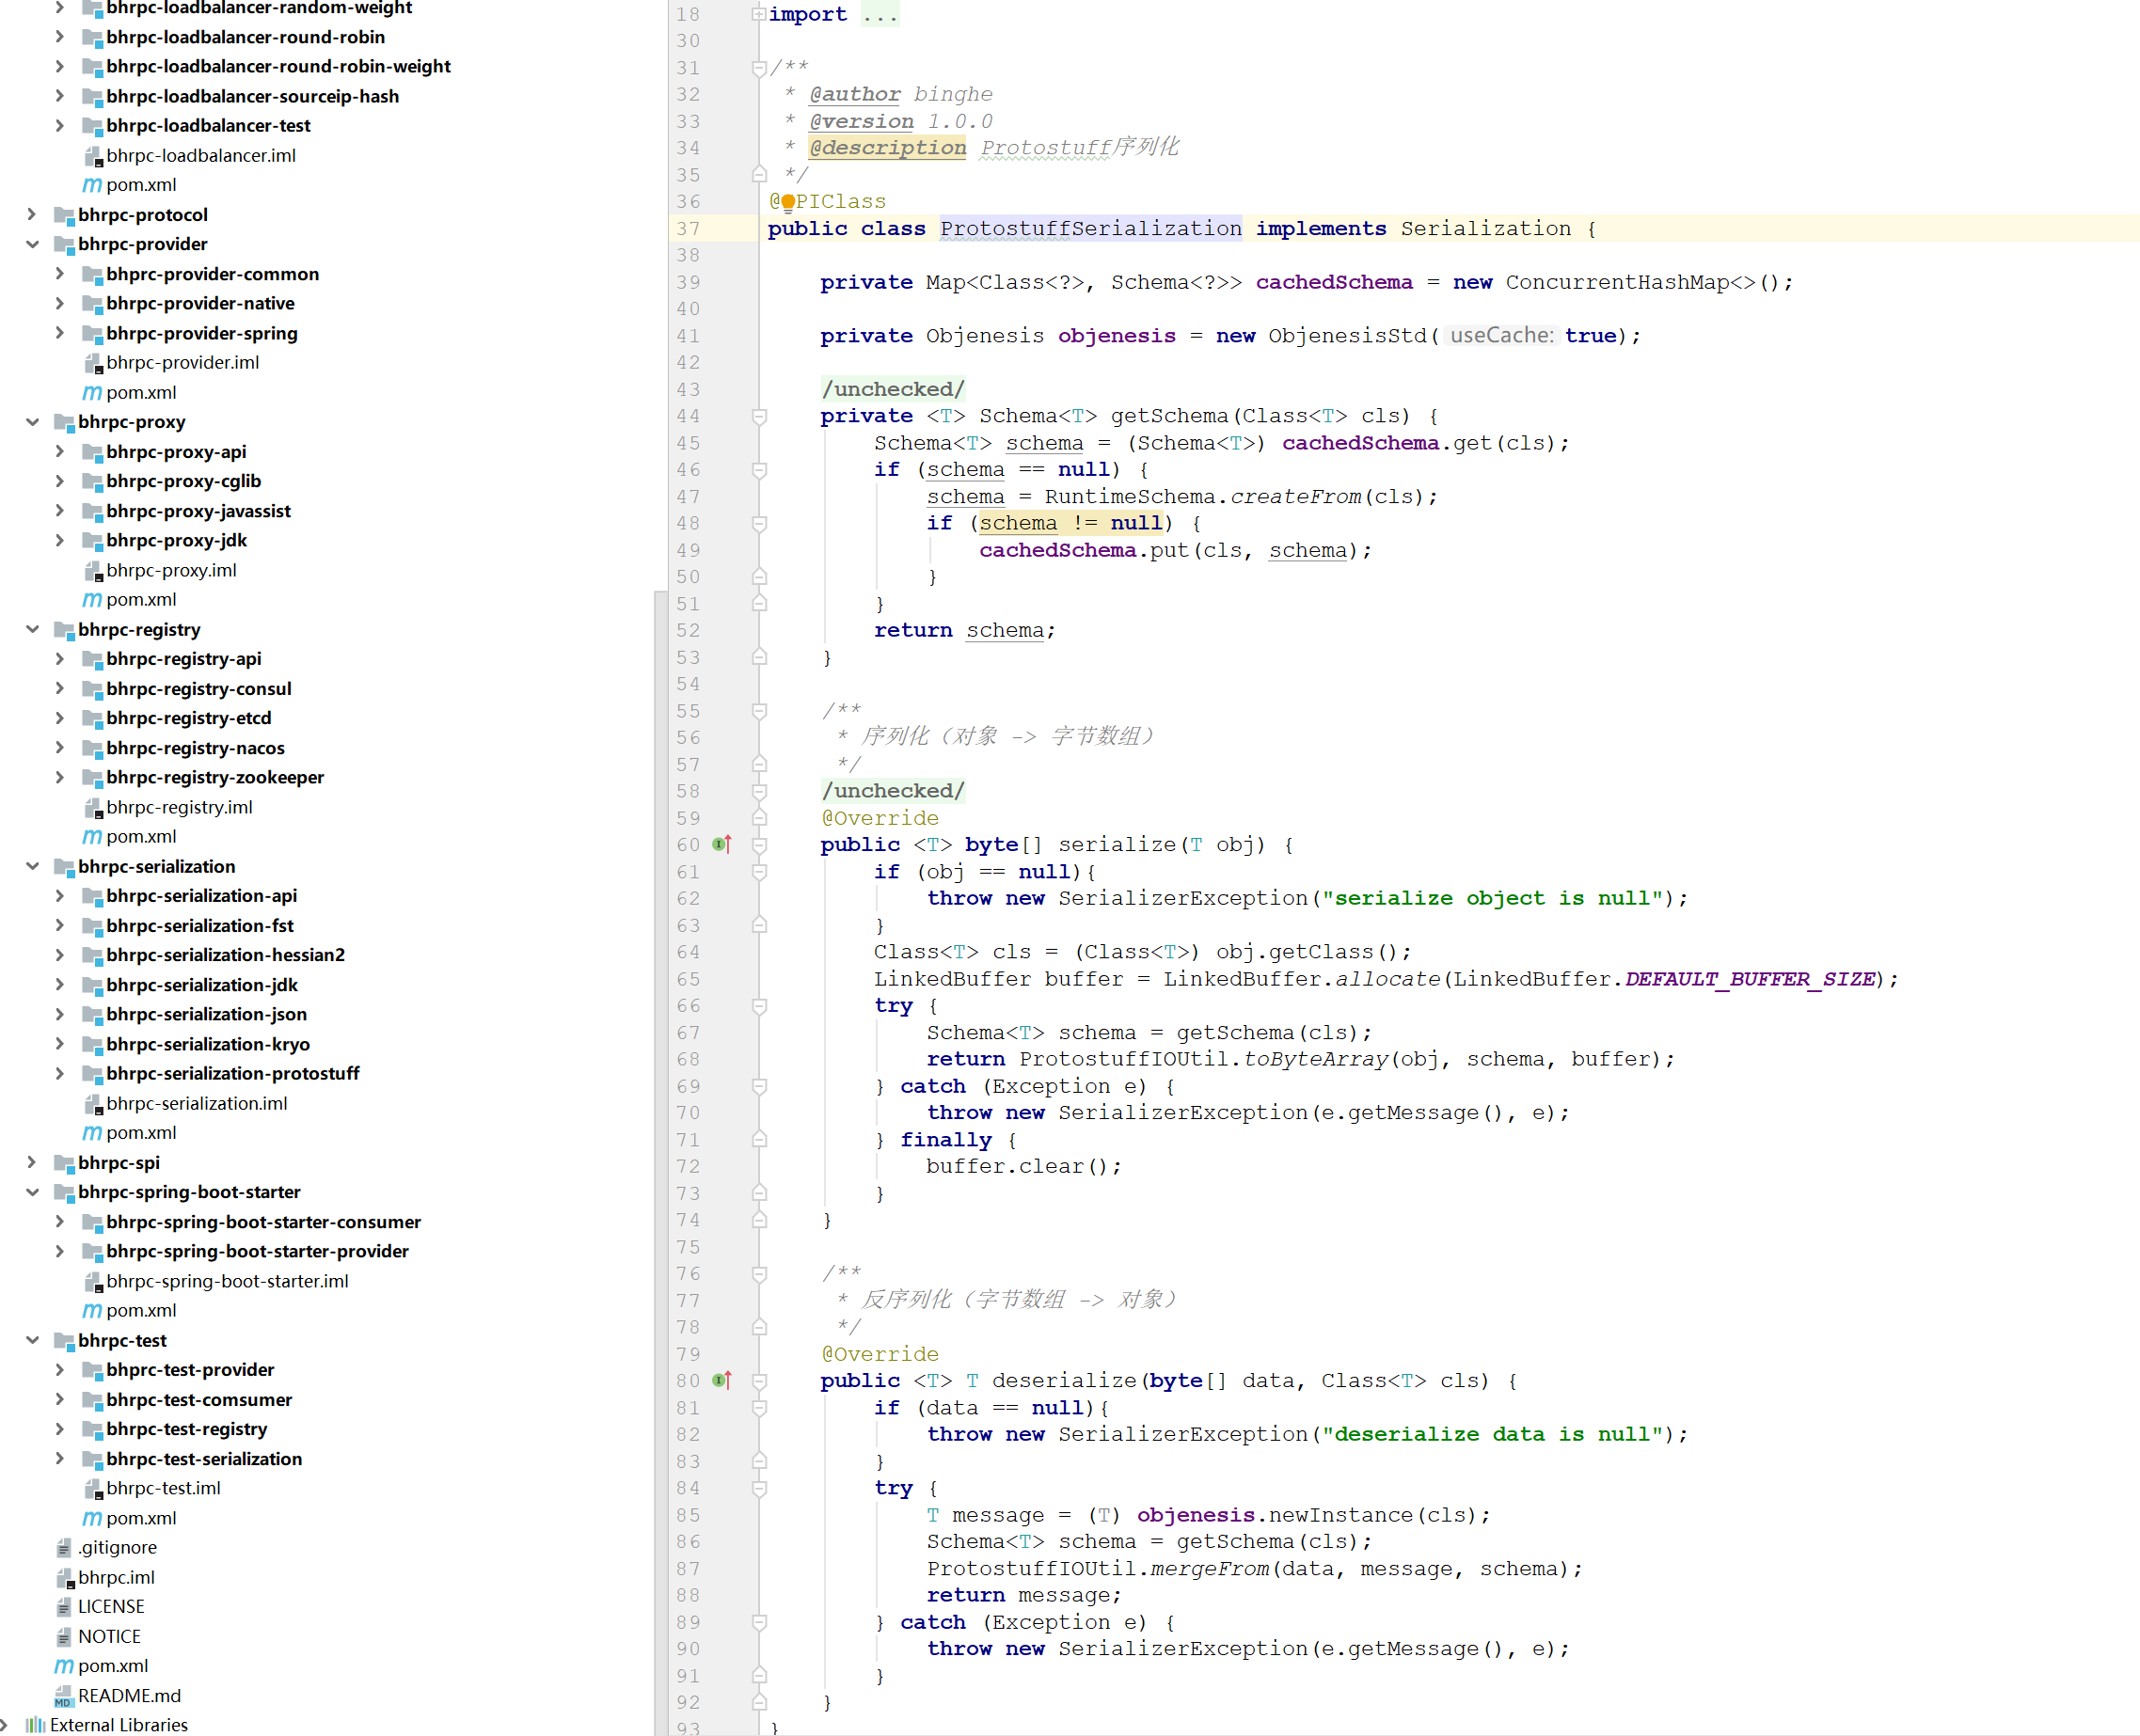Fold the try block in serialize
This screenshot has height=1736, width=2140.
click(x=759, y=1006)
